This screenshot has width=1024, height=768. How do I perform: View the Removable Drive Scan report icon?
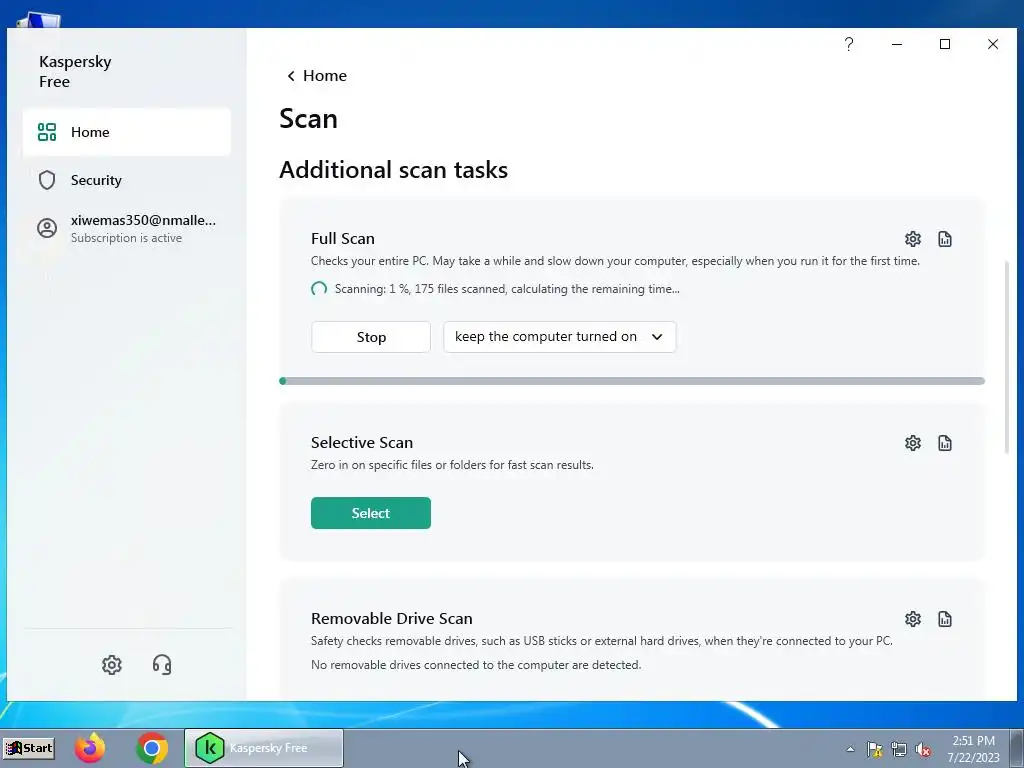(x=944, y=618)
